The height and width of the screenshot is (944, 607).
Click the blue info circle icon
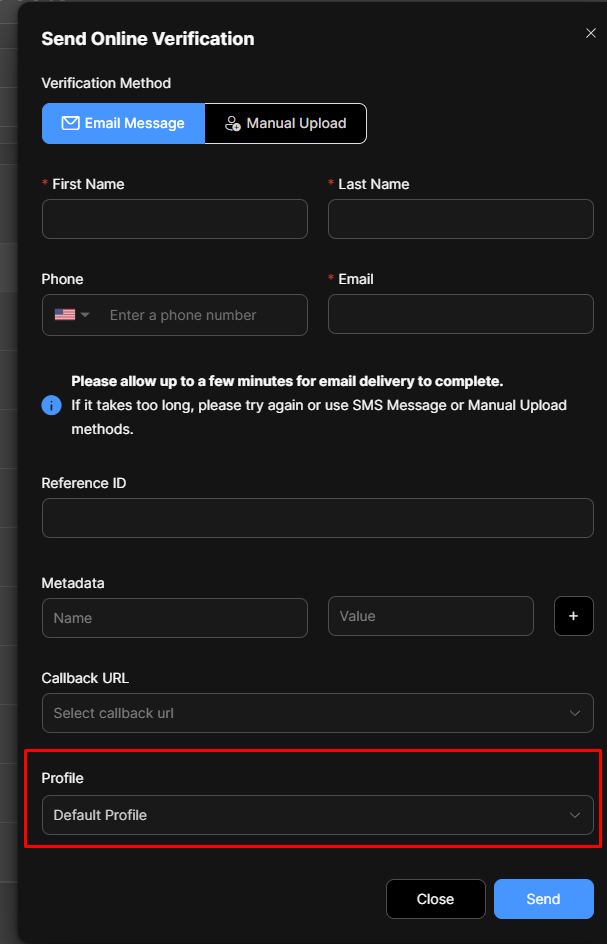(51, 405)
